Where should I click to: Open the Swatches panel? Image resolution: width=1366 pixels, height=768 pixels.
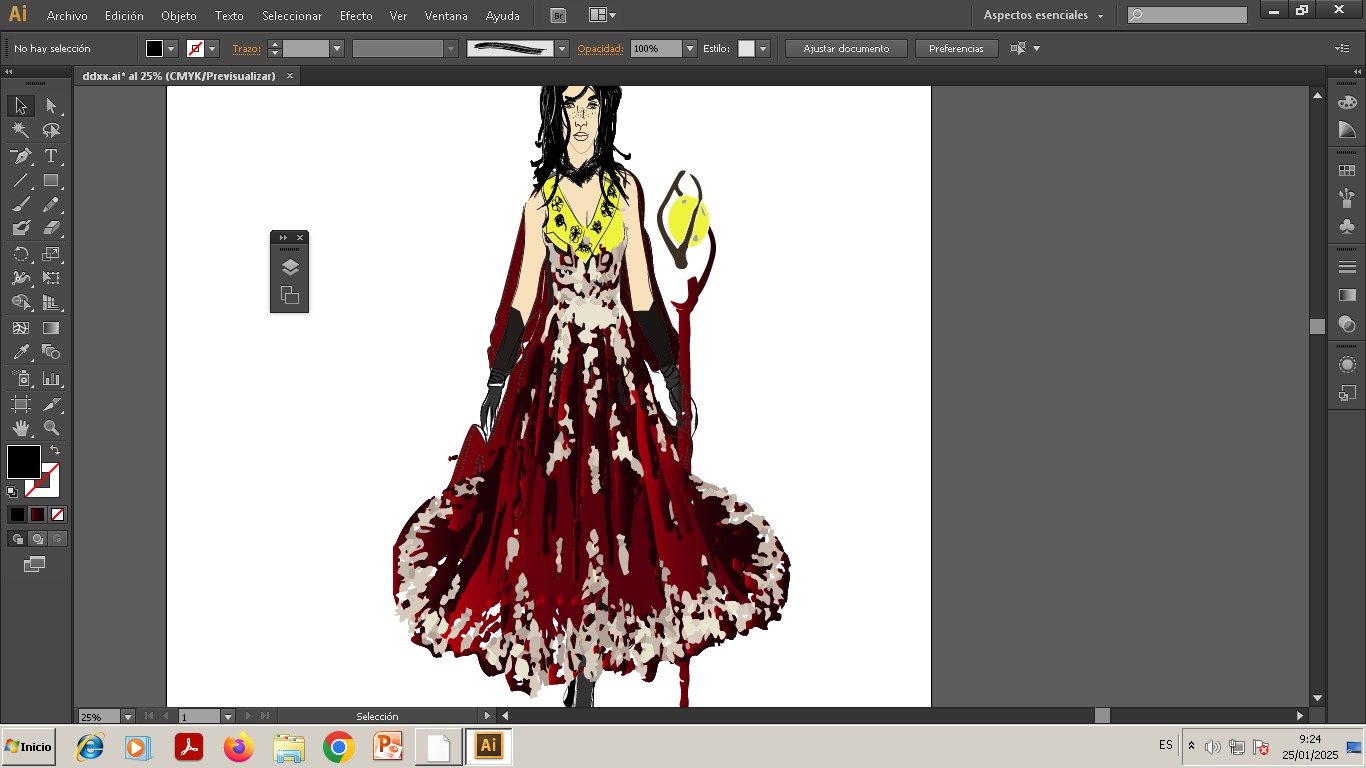tap(1347, 171)
